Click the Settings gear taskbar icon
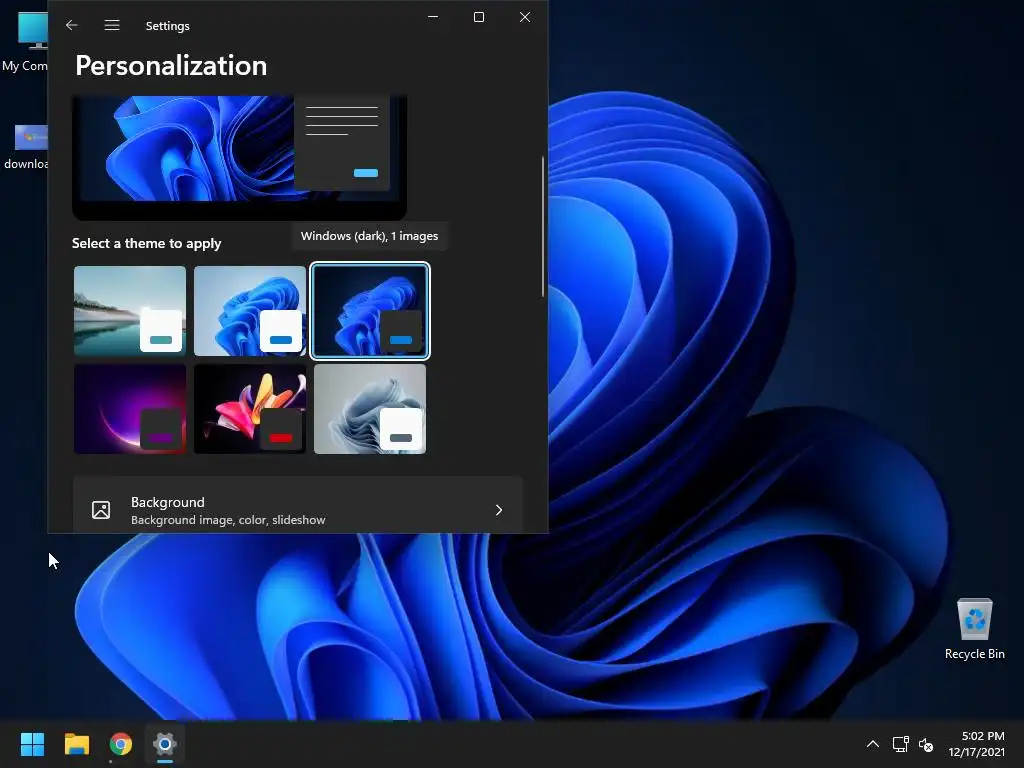The height and width of the screenshot is (768, 1024). tap(165, 744)
